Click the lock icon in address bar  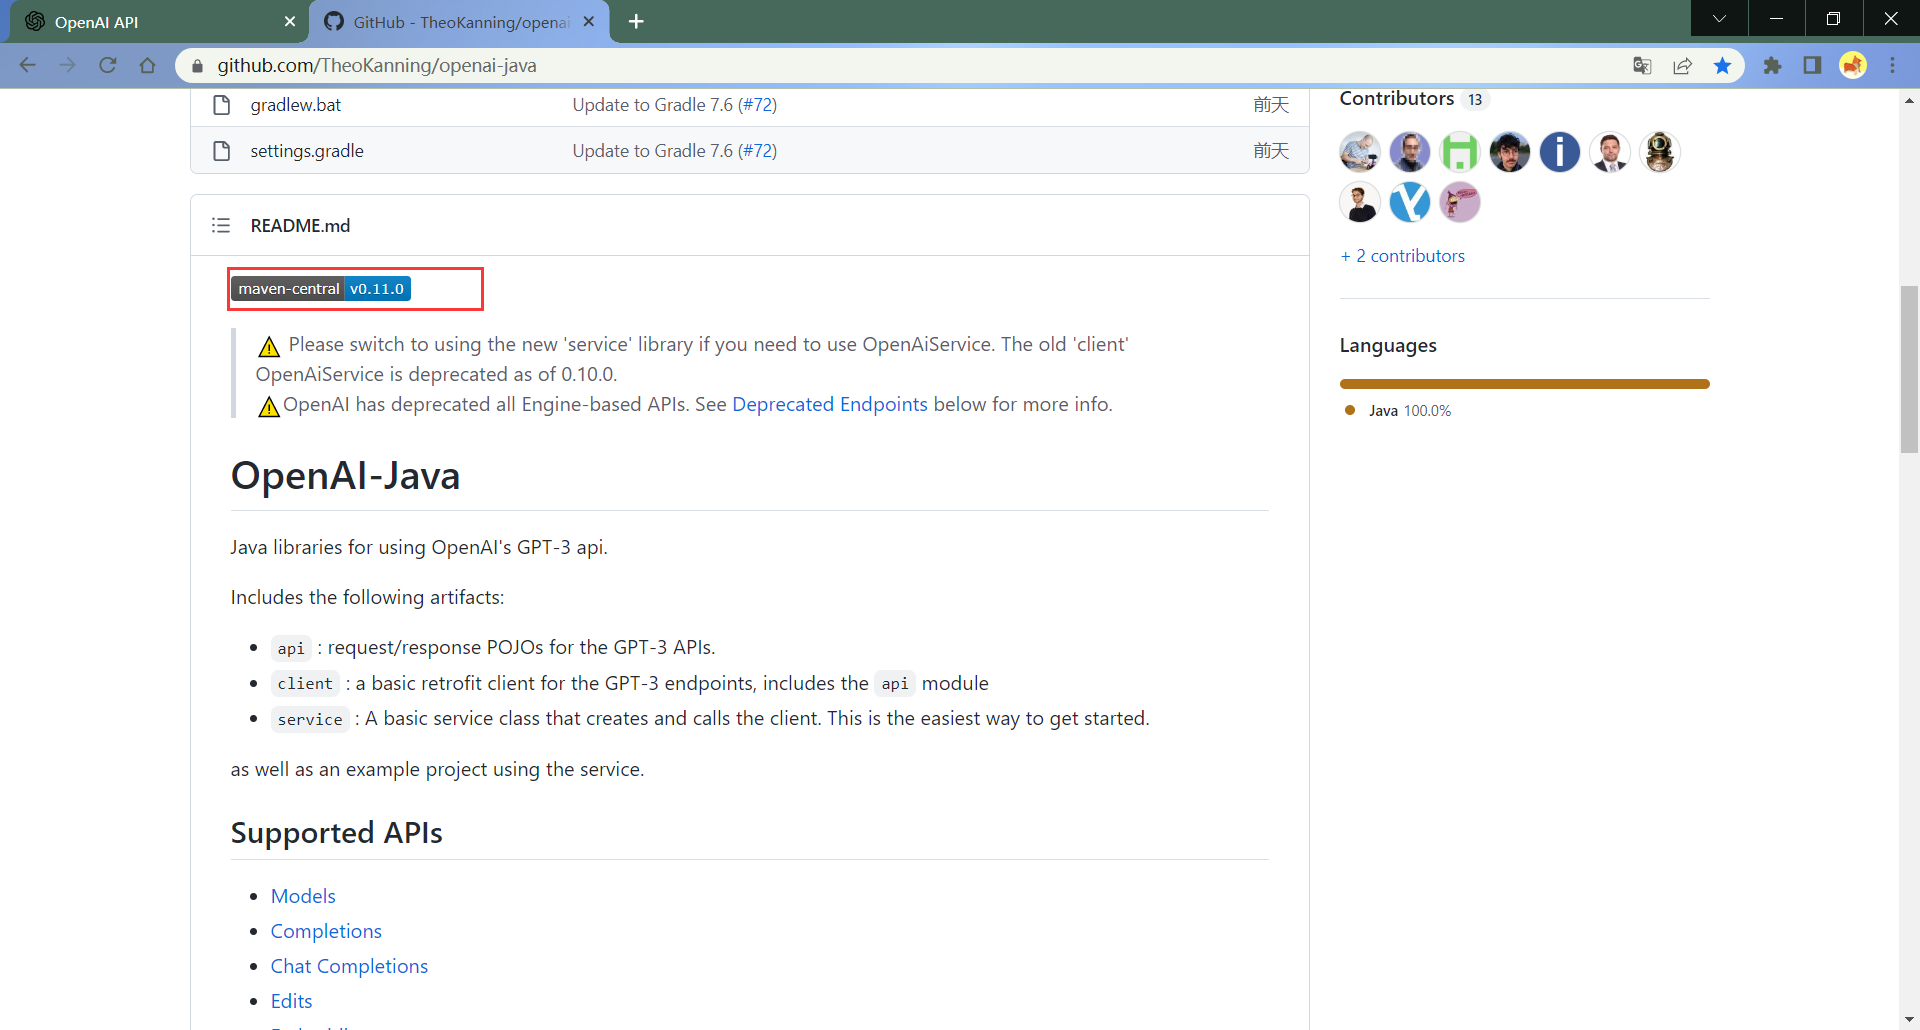(197, 66)
